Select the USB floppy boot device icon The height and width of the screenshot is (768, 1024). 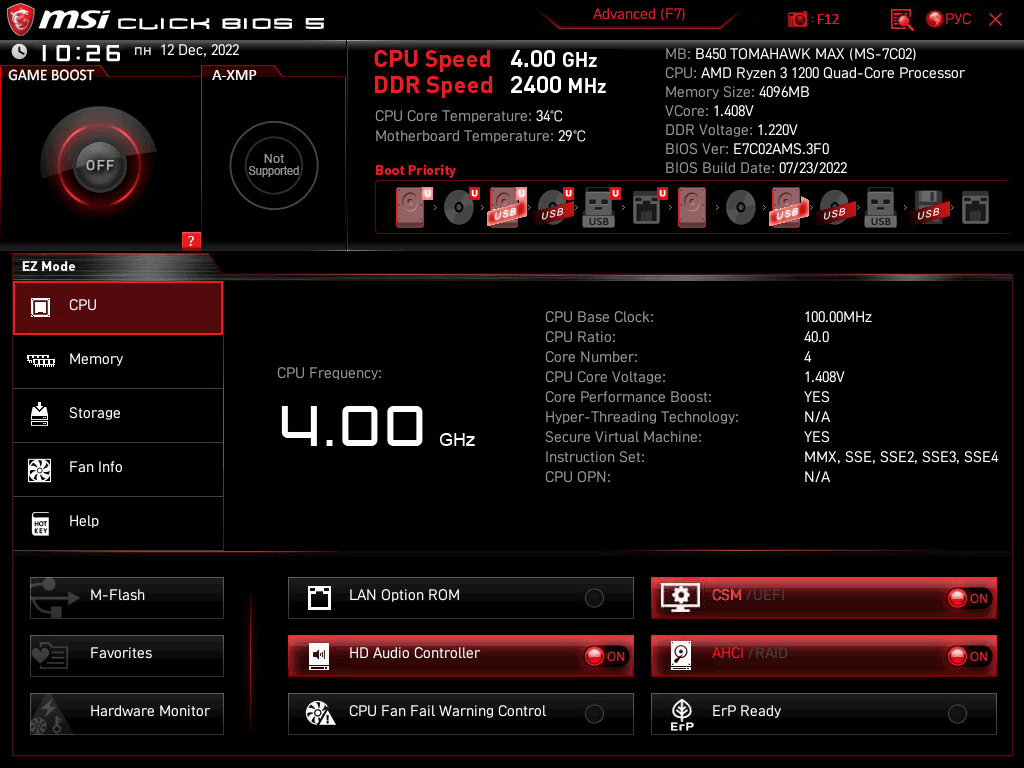(x=929, y=207)
